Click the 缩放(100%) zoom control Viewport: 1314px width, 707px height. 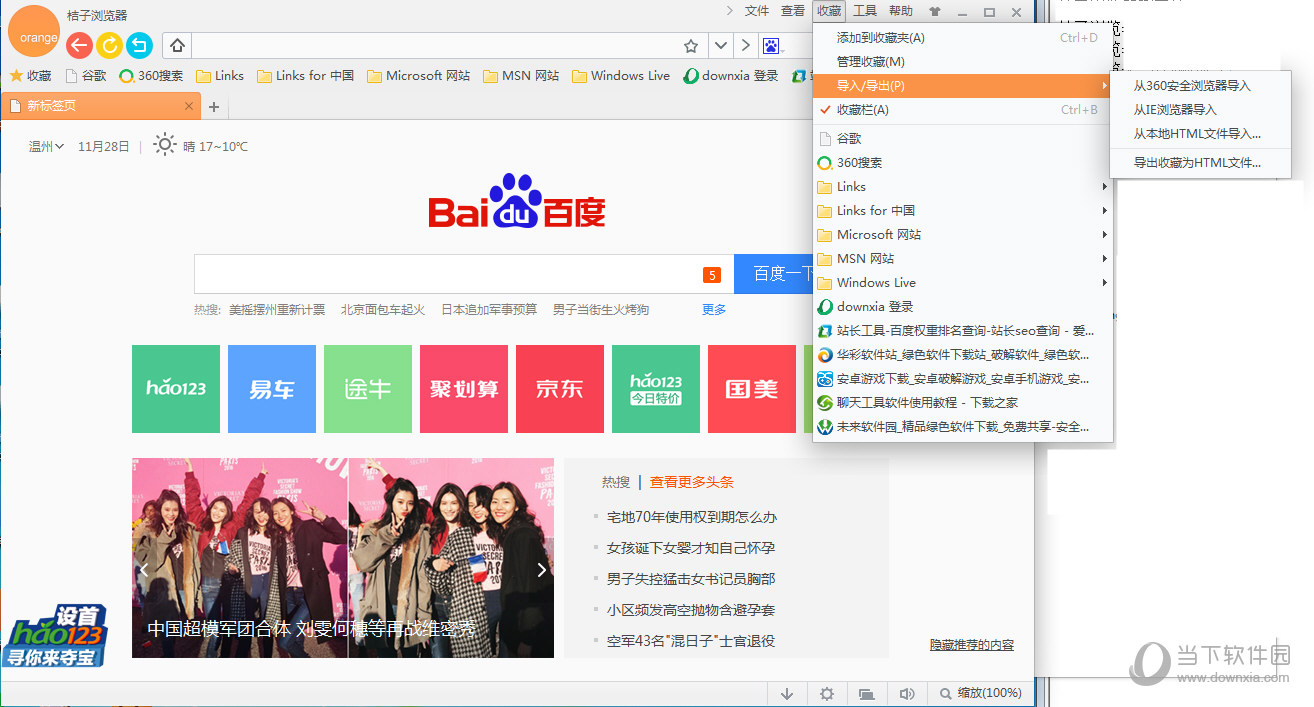click(976, 692)
